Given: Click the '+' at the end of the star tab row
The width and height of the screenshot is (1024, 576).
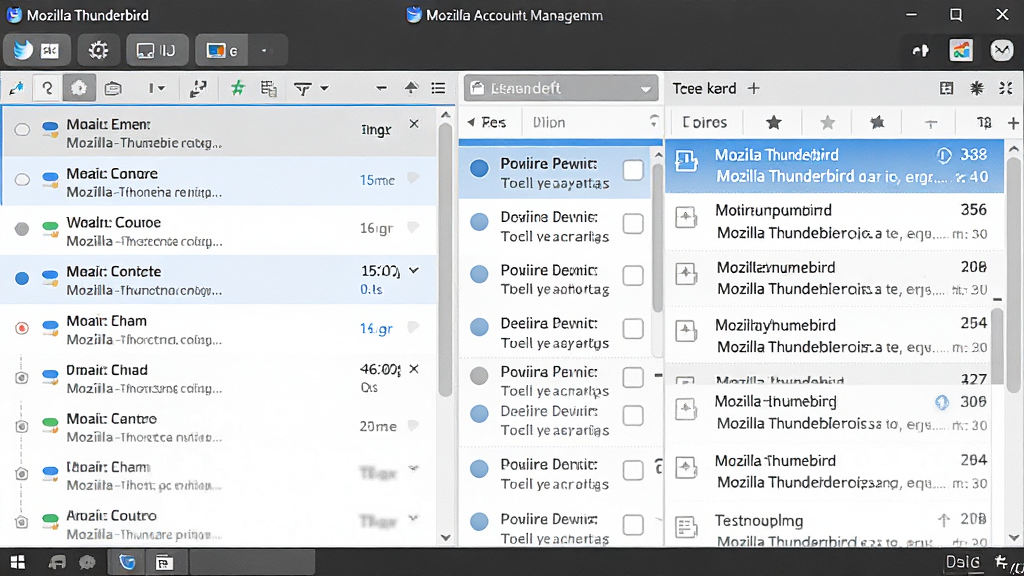Looking at the screenshot, I should (1013, 123).
